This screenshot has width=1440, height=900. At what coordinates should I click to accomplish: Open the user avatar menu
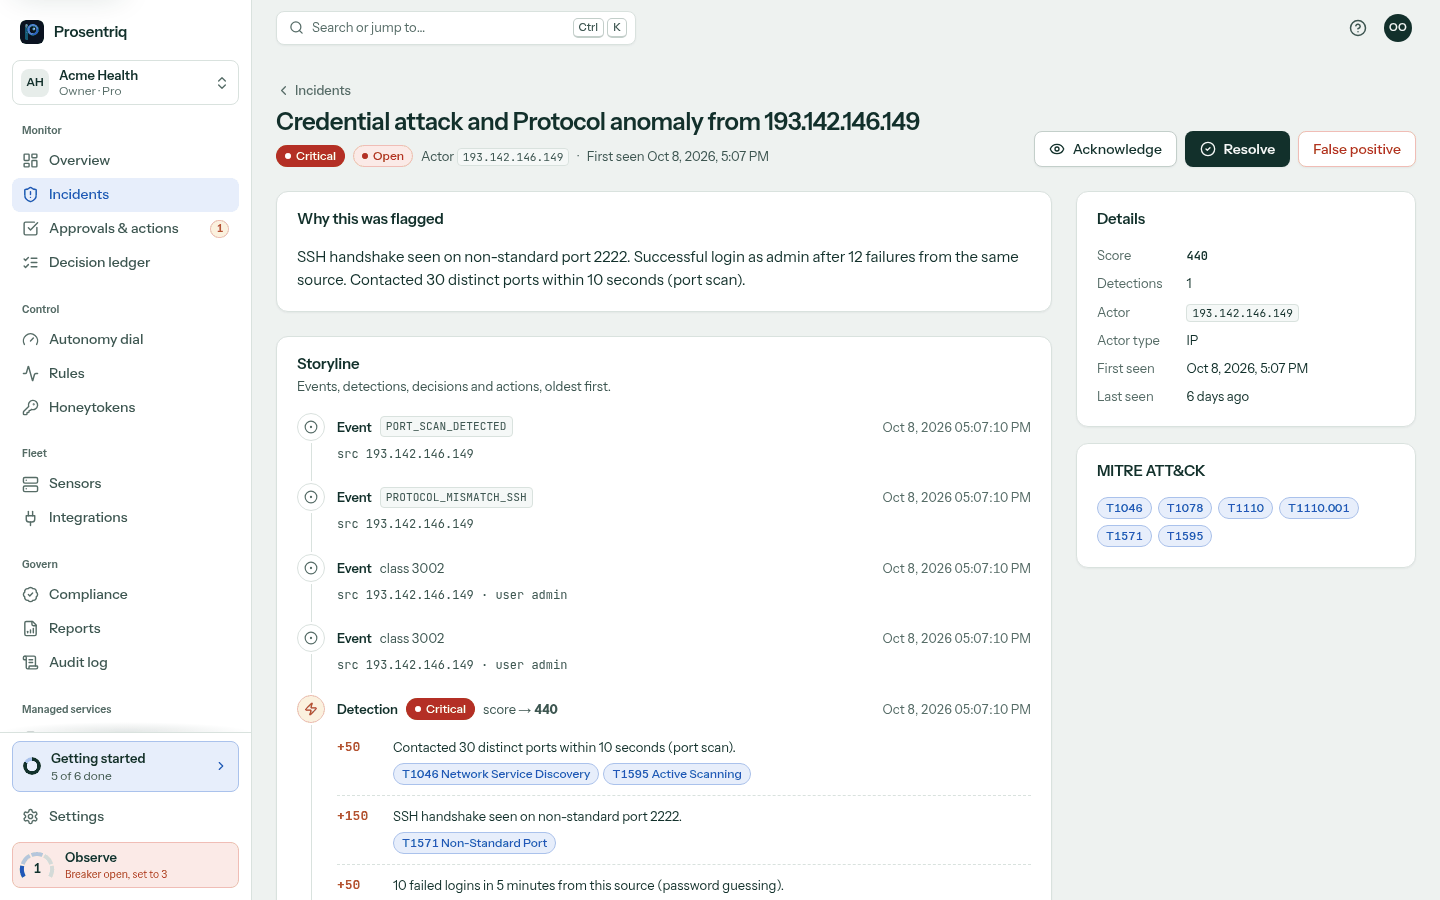coord(1398,28)
